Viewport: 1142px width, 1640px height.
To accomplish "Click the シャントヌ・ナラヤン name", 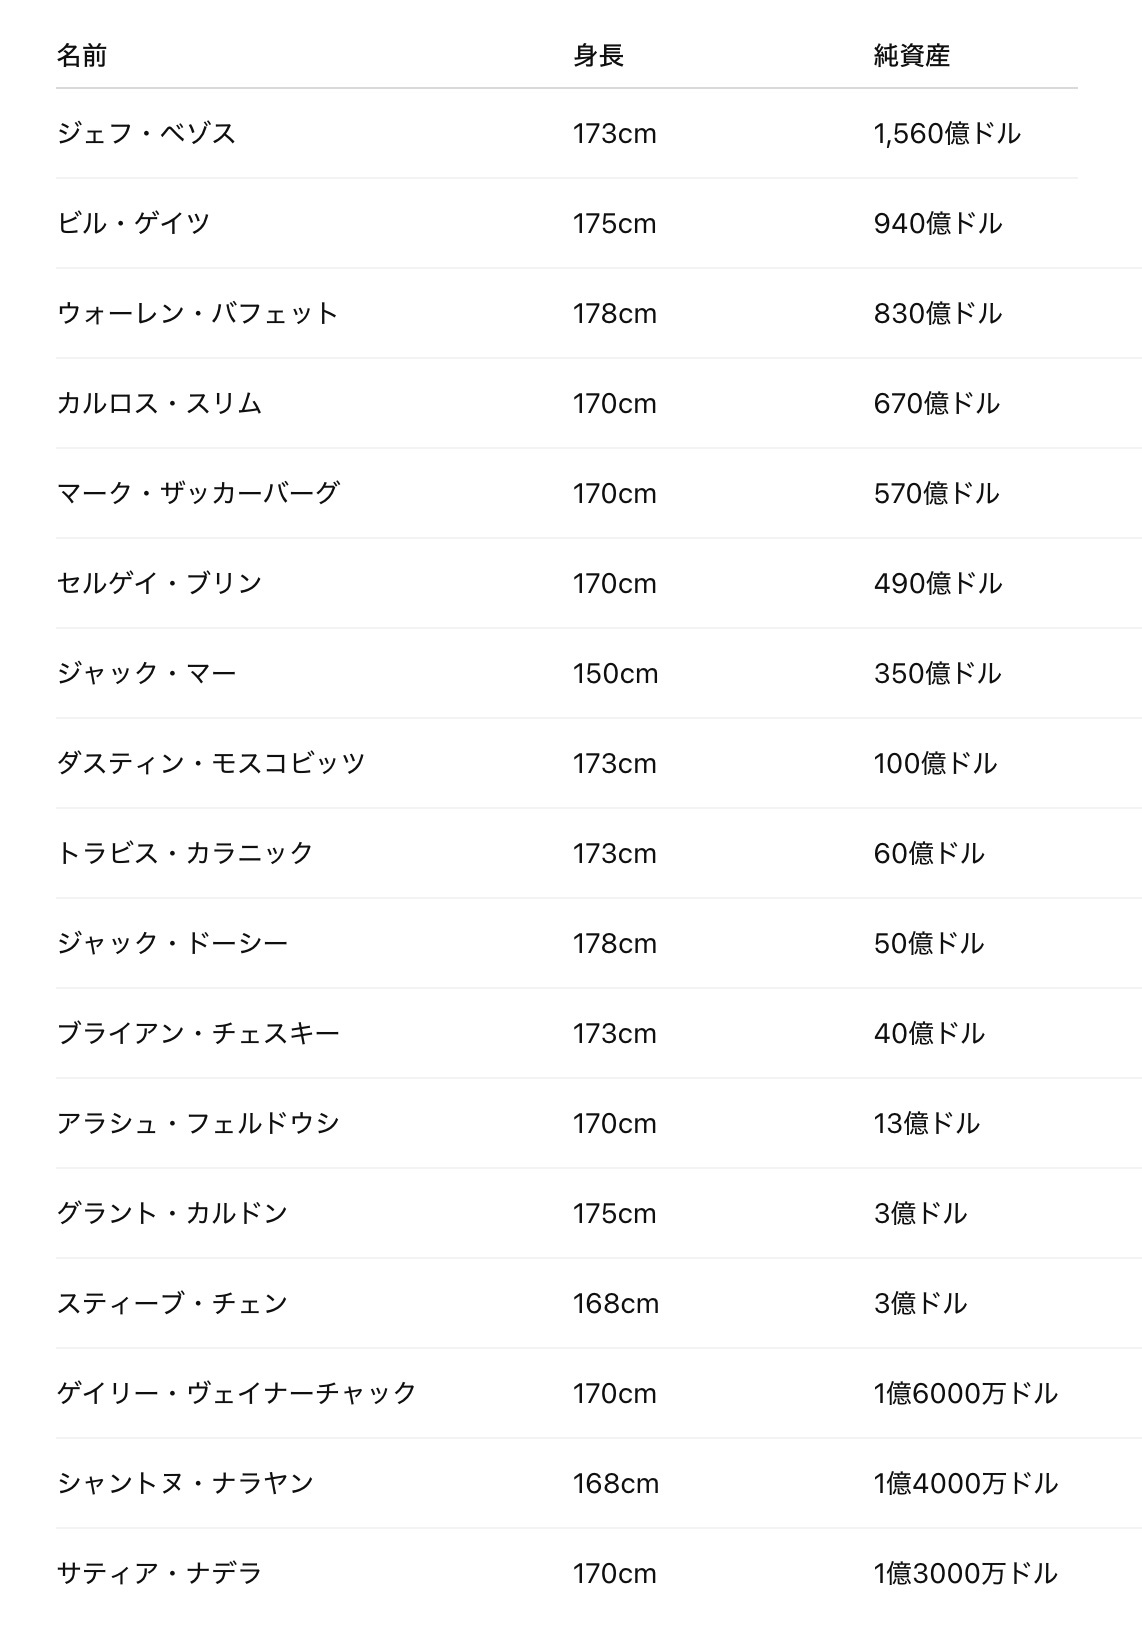I will [x=185, y=1483].
